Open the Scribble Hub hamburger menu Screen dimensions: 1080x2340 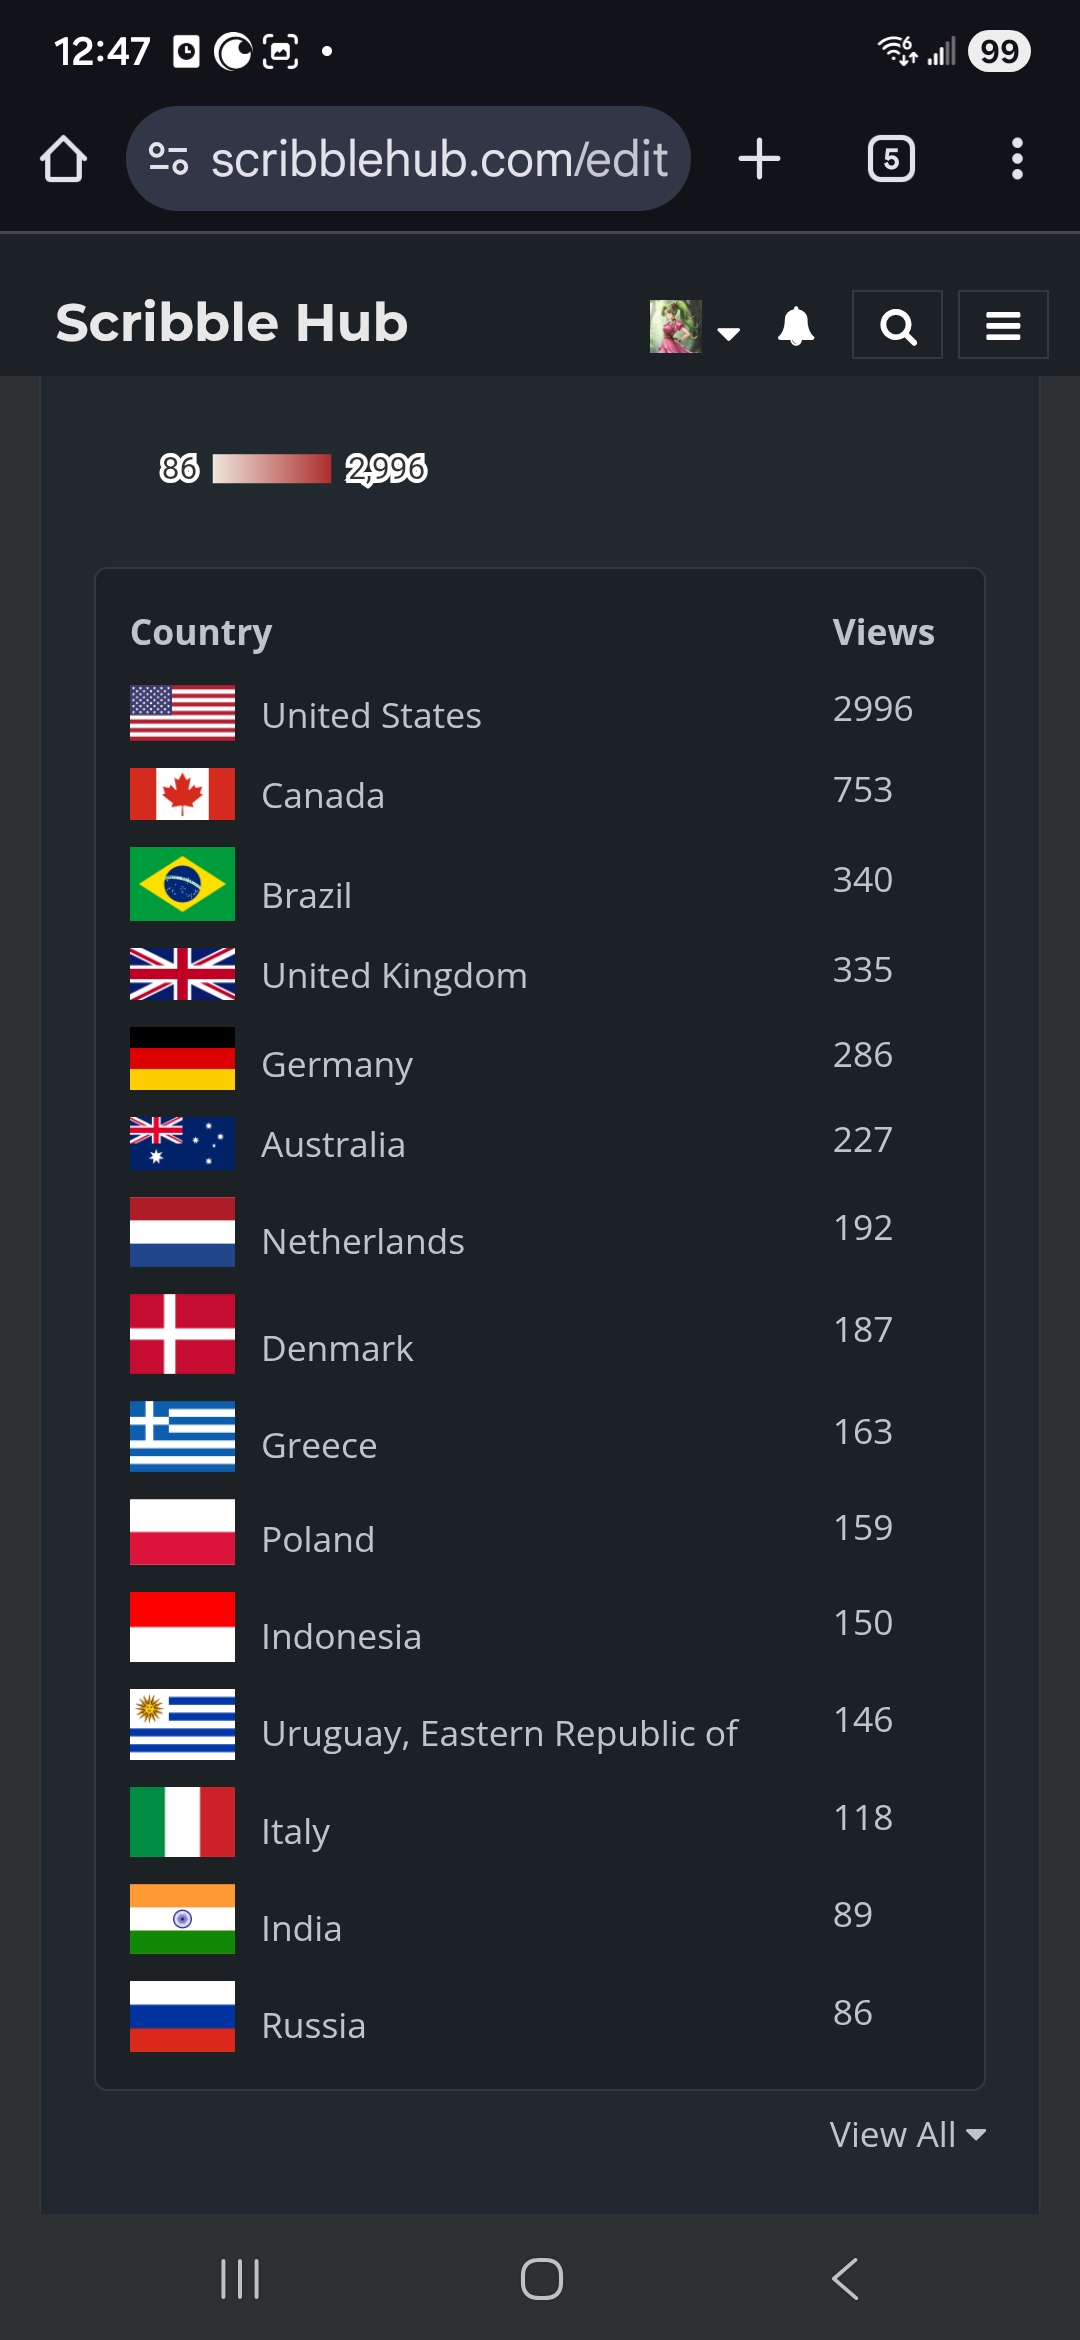pos(1003,325)
